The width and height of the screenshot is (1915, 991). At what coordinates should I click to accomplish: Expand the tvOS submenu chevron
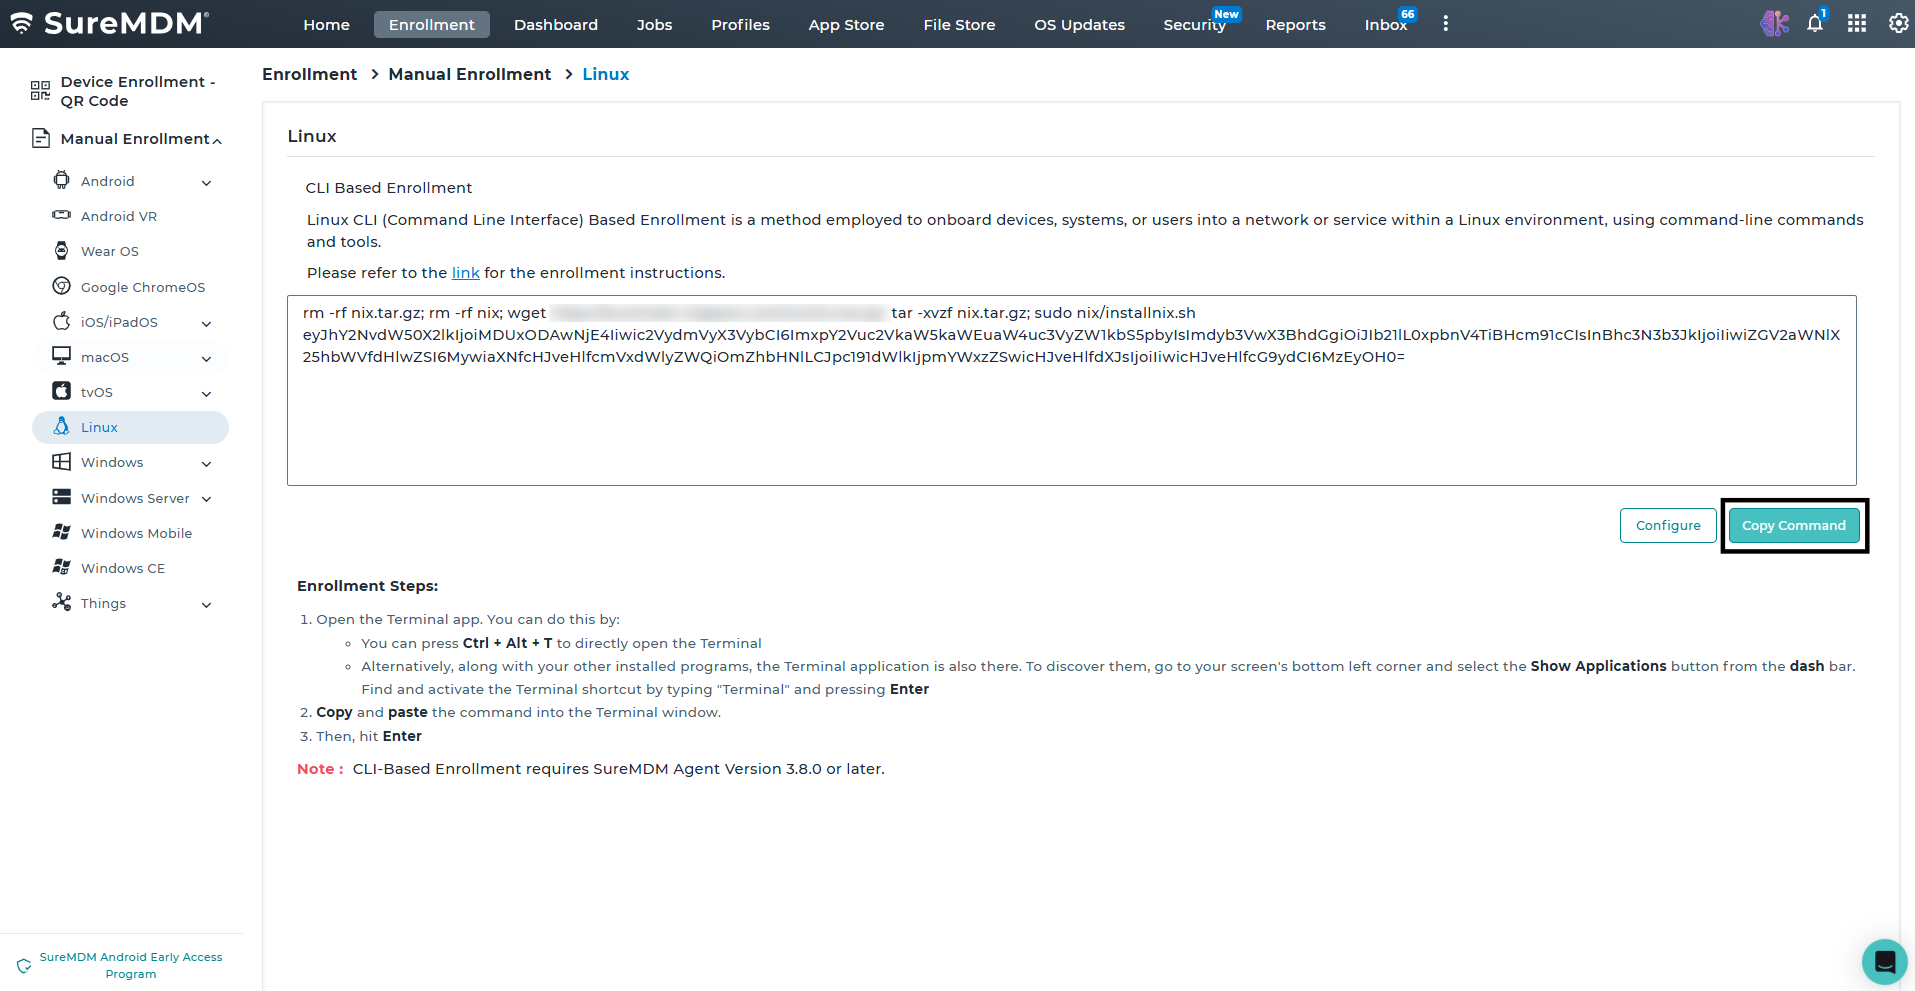[207, 394]
